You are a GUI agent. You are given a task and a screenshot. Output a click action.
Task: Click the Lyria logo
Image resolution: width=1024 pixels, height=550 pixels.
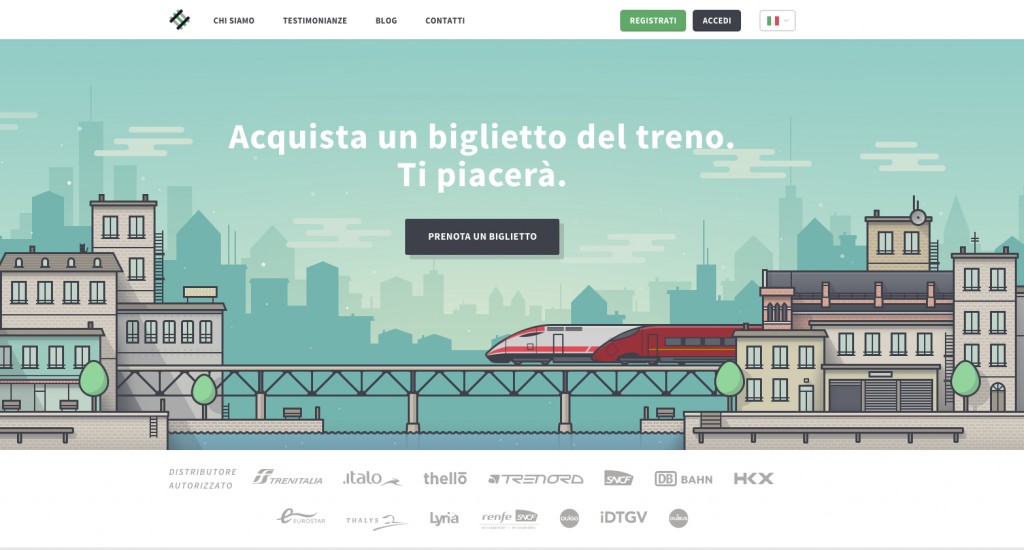pyautogui.click(x=444, y=519)
